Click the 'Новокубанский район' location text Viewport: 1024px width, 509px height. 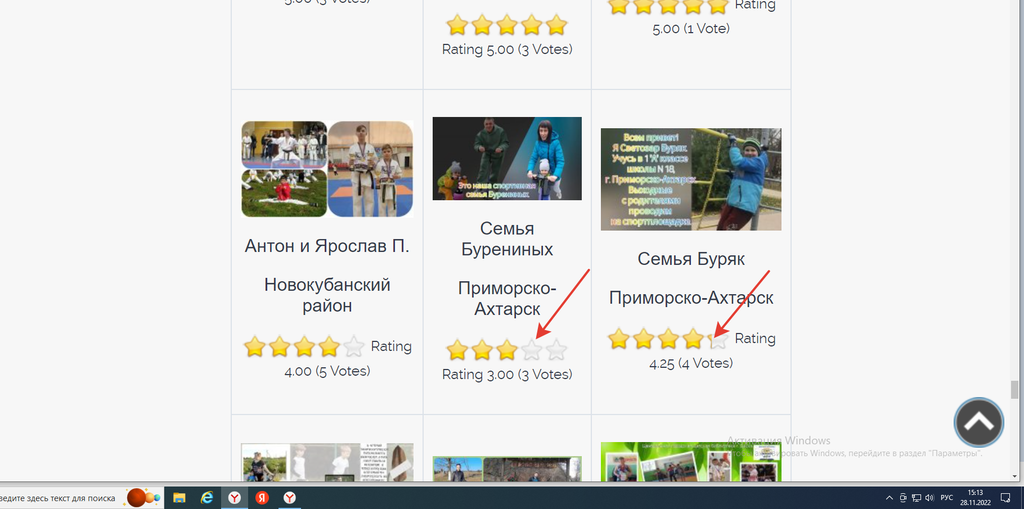(x=327, y=295)
